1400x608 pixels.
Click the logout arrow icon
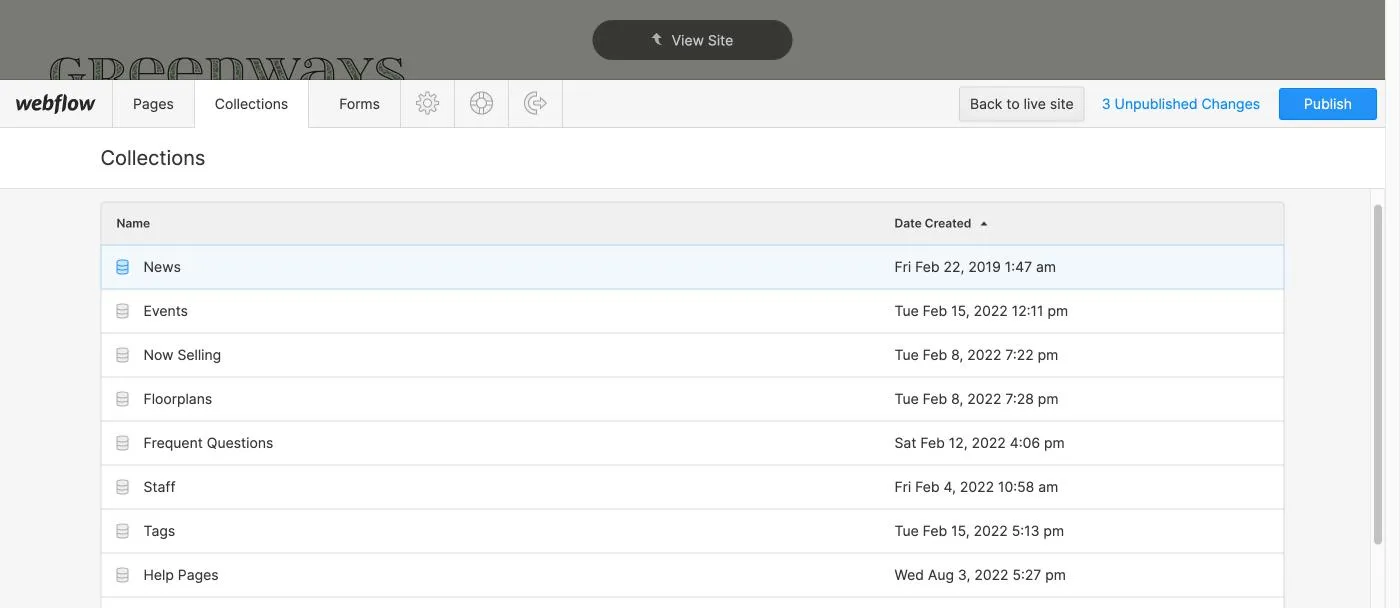[536, 103]
